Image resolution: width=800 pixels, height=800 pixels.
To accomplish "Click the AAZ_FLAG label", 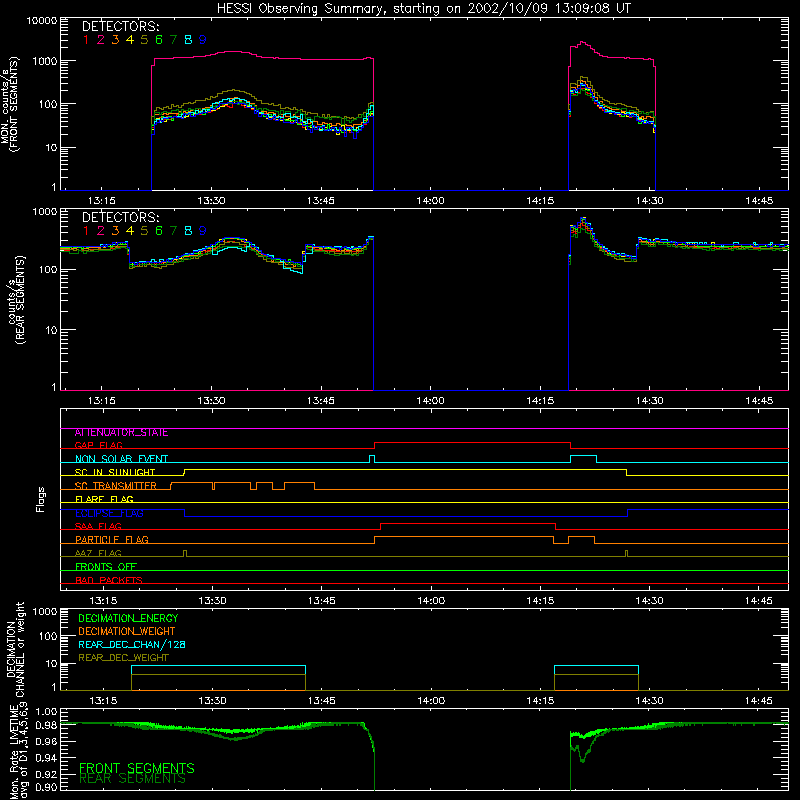I will [98, 554].
